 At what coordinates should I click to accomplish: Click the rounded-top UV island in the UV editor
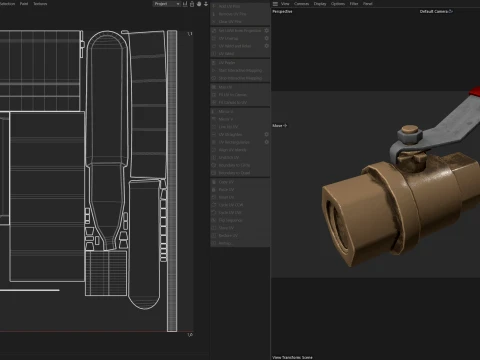coord(107,140)
